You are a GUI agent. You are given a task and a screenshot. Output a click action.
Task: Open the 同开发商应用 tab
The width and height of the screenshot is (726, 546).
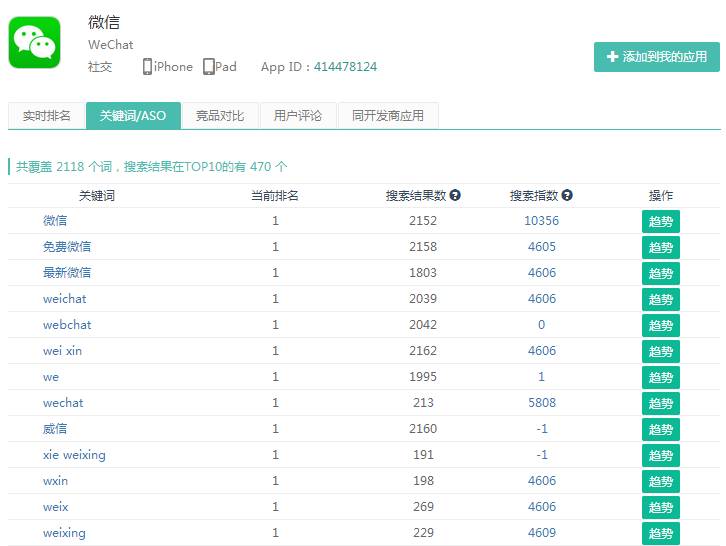click(x=388, y=115)
